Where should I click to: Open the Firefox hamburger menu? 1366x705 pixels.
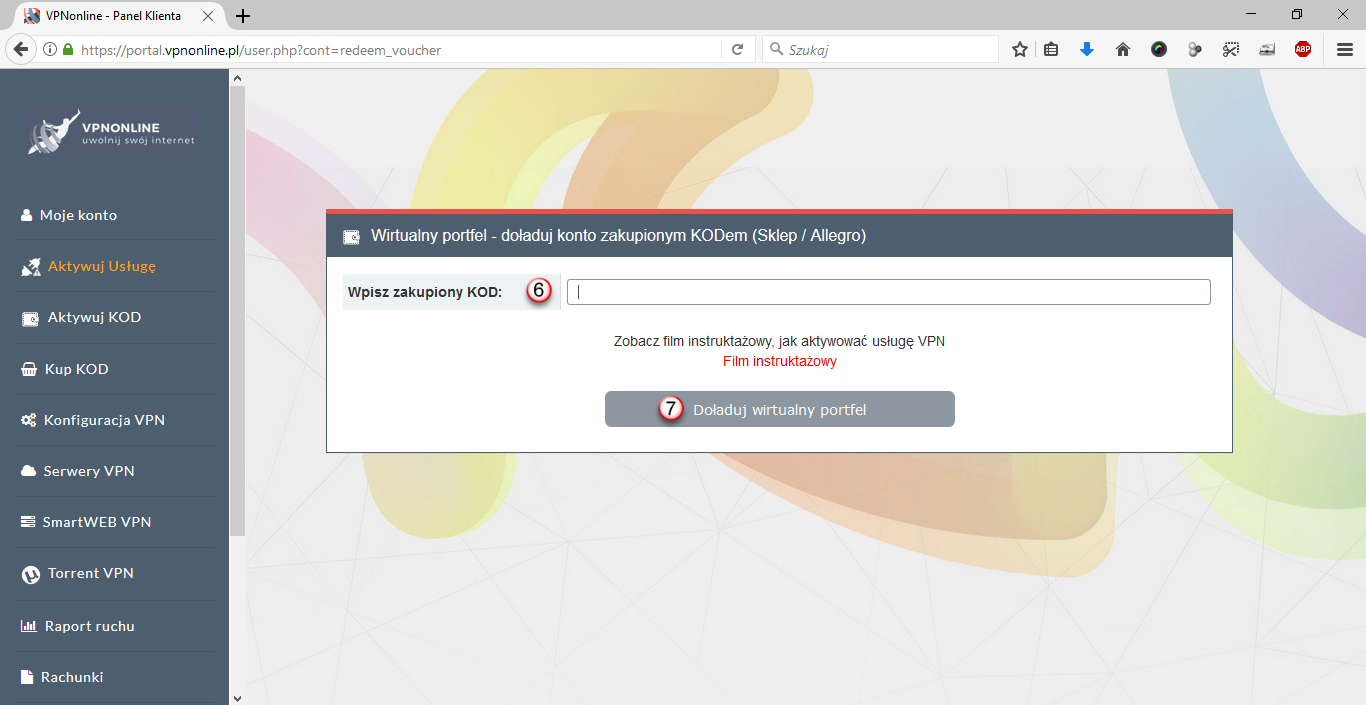(1345, 49)
